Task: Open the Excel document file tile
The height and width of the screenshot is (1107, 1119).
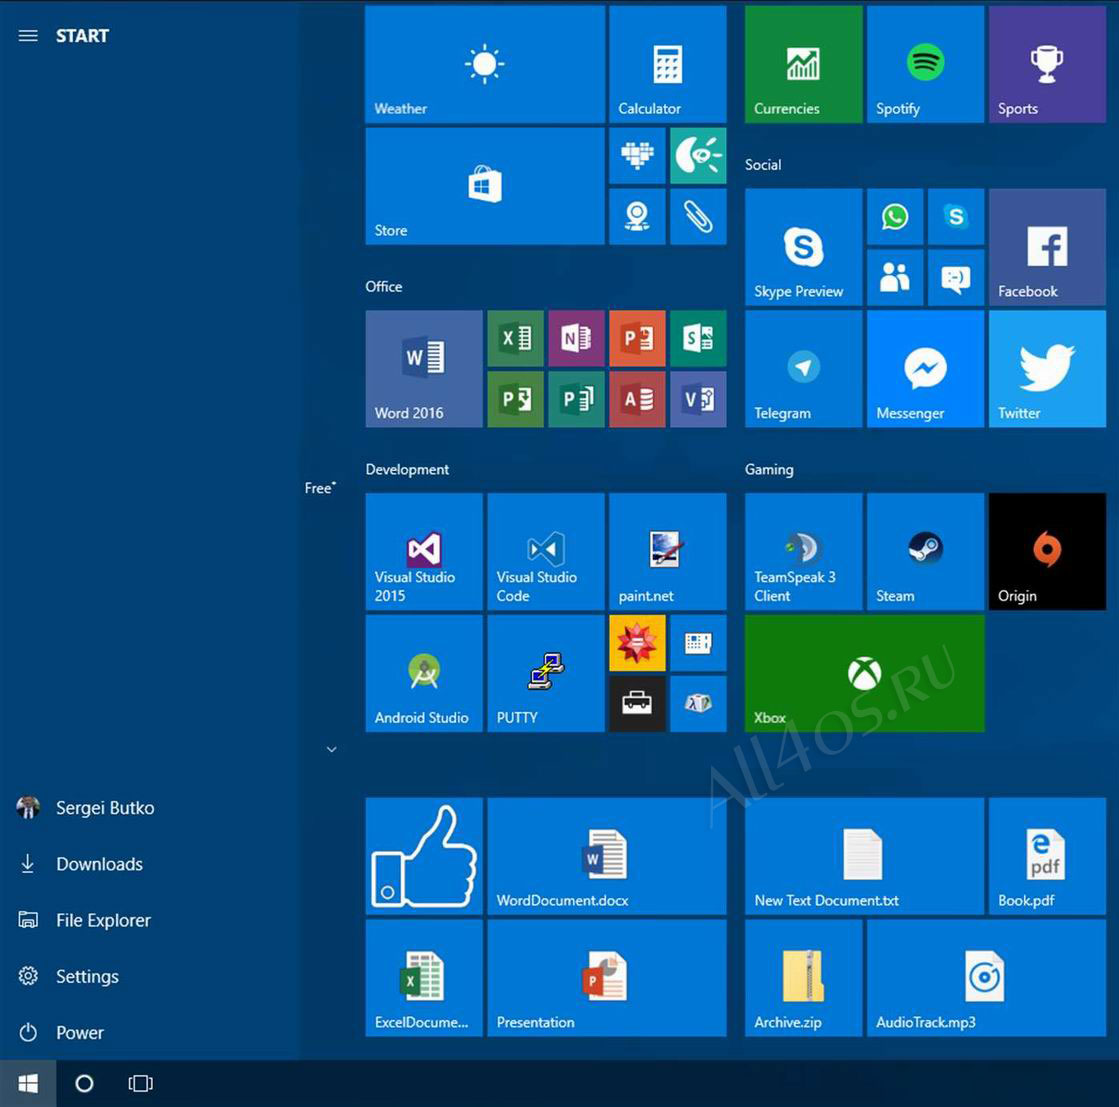Action: coord(424,978)
